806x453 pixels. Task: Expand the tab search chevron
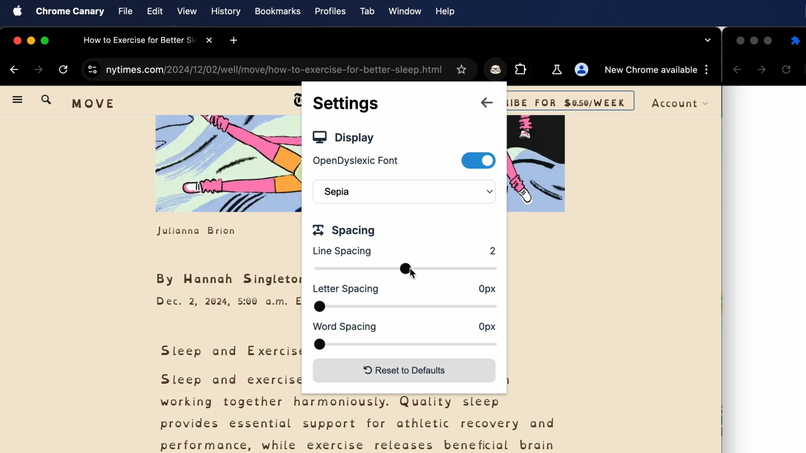(x=707, y=40)
